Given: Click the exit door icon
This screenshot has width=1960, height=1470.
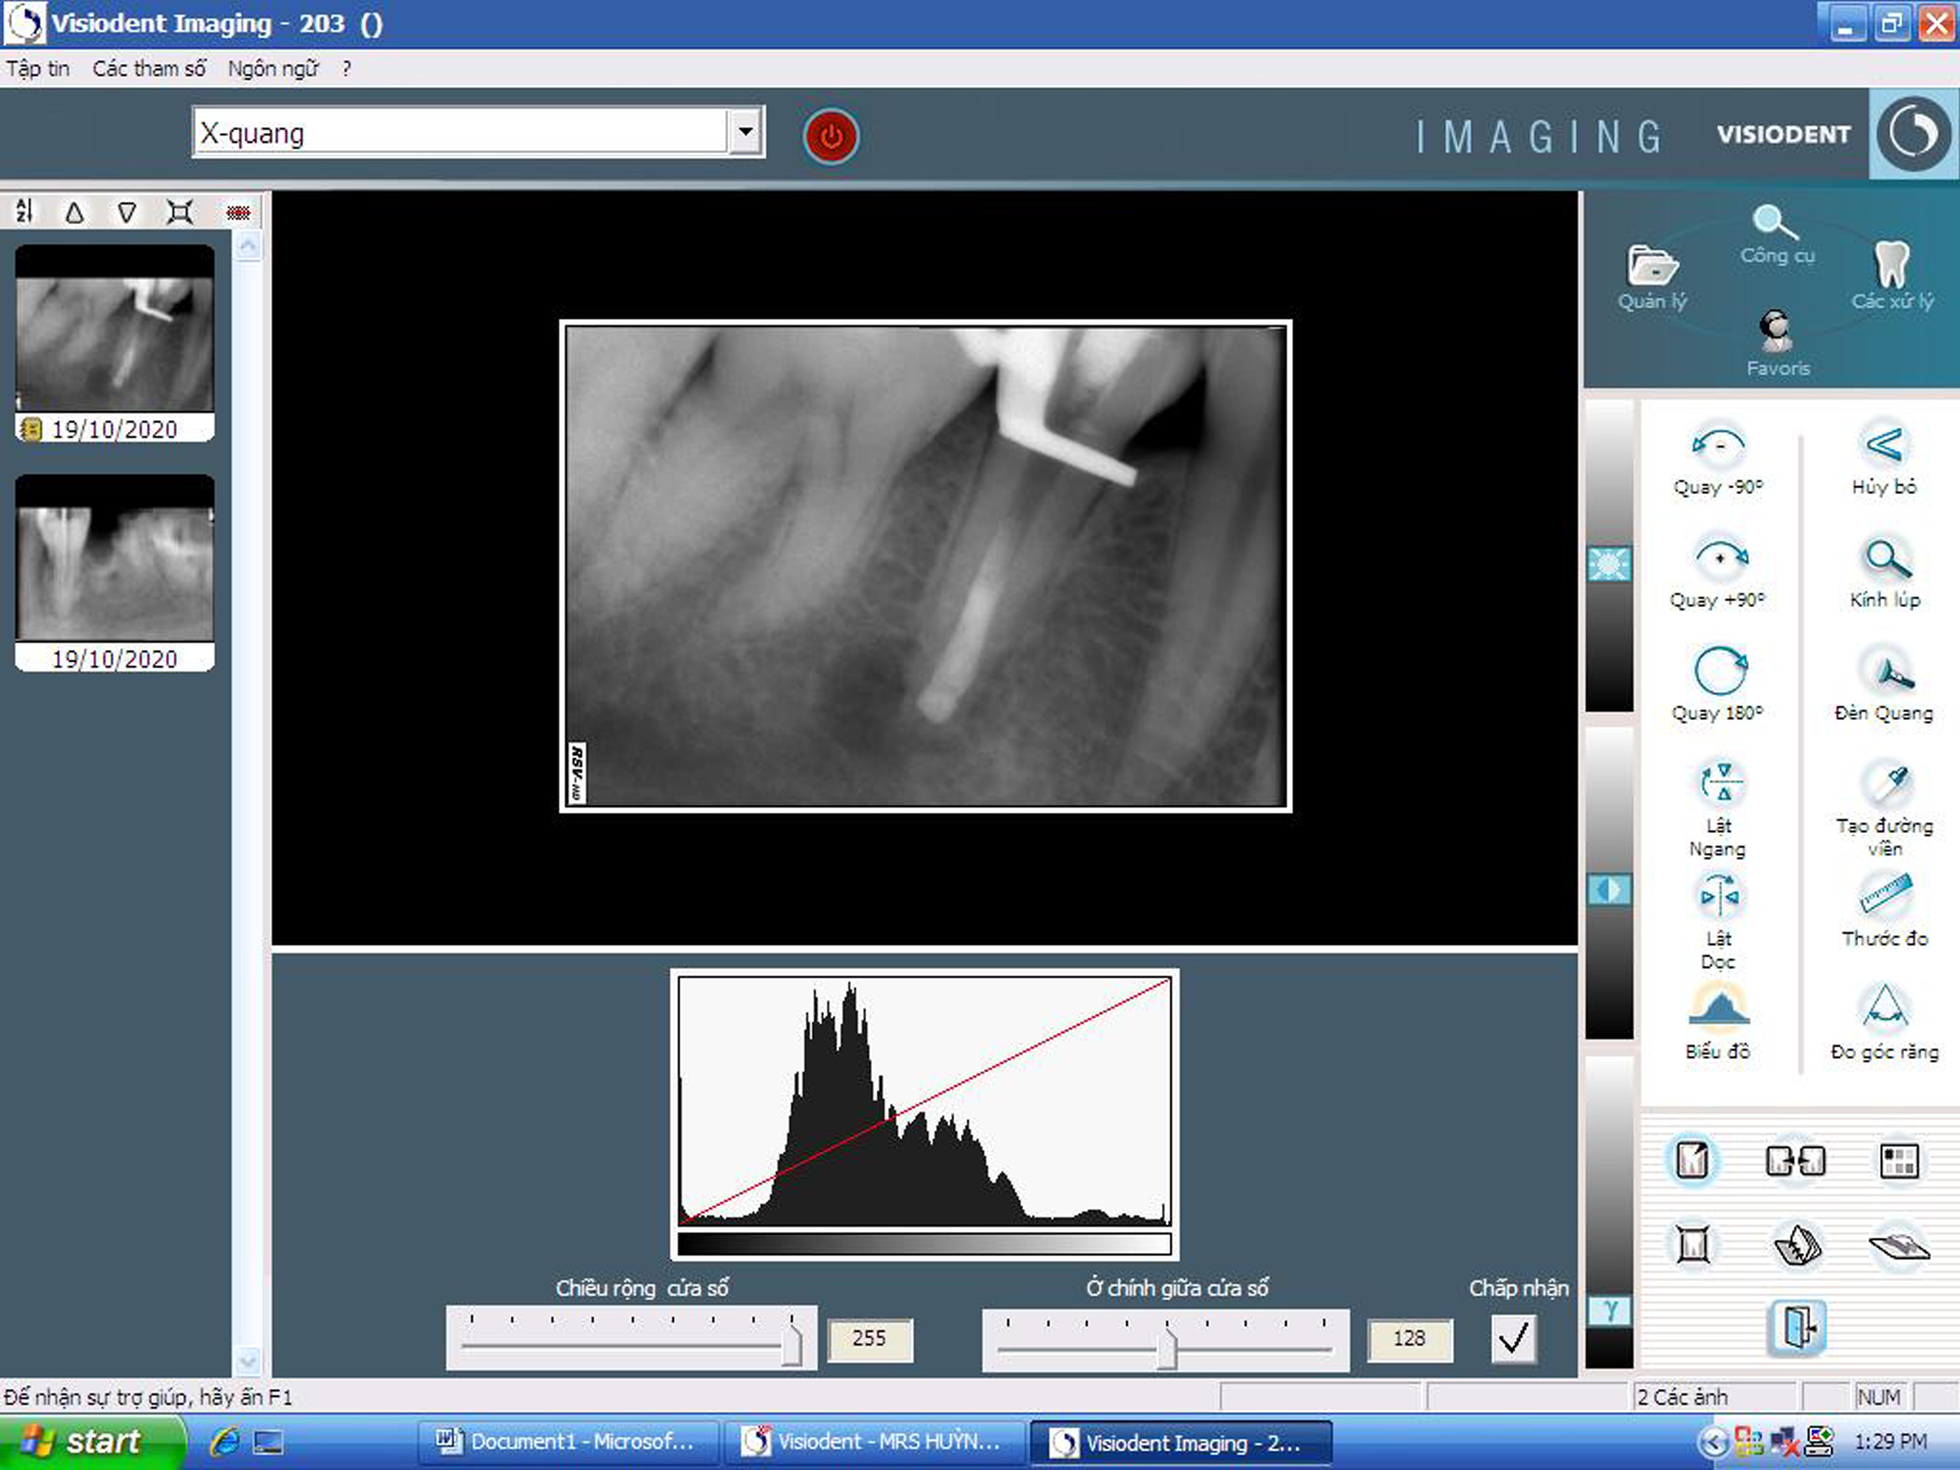Looking at the screenshot, I should click(x=1796, y=1328).
